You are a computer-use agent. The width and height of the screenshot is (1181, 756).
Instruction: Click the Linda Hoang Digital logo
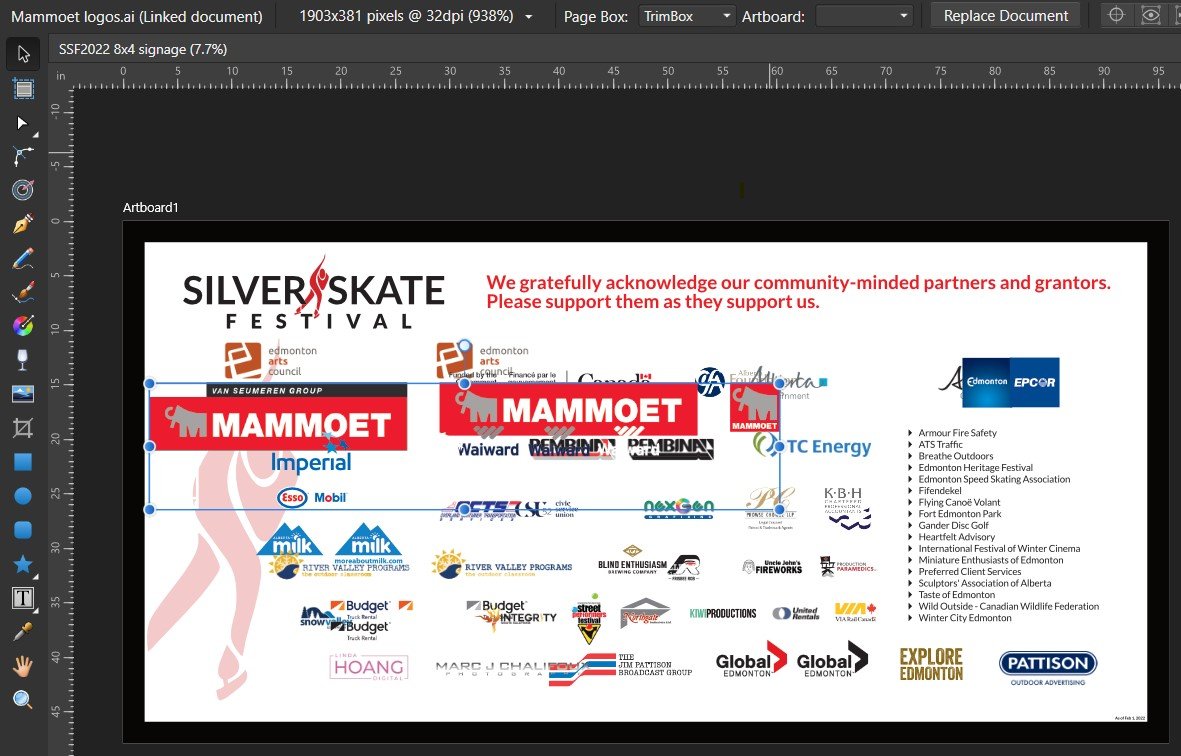369,666
